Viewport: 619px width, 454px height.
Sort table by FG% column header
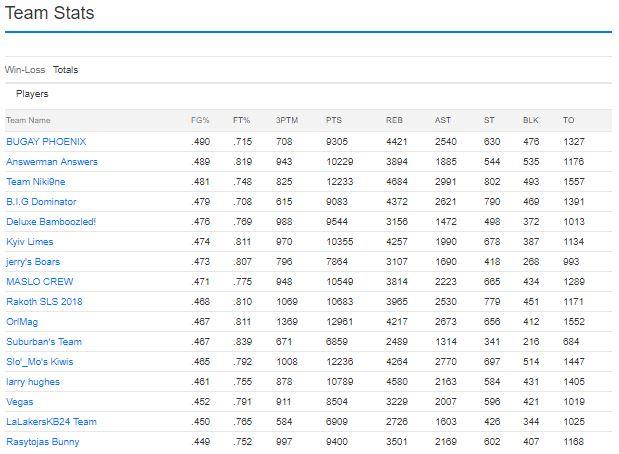point(200,120)
